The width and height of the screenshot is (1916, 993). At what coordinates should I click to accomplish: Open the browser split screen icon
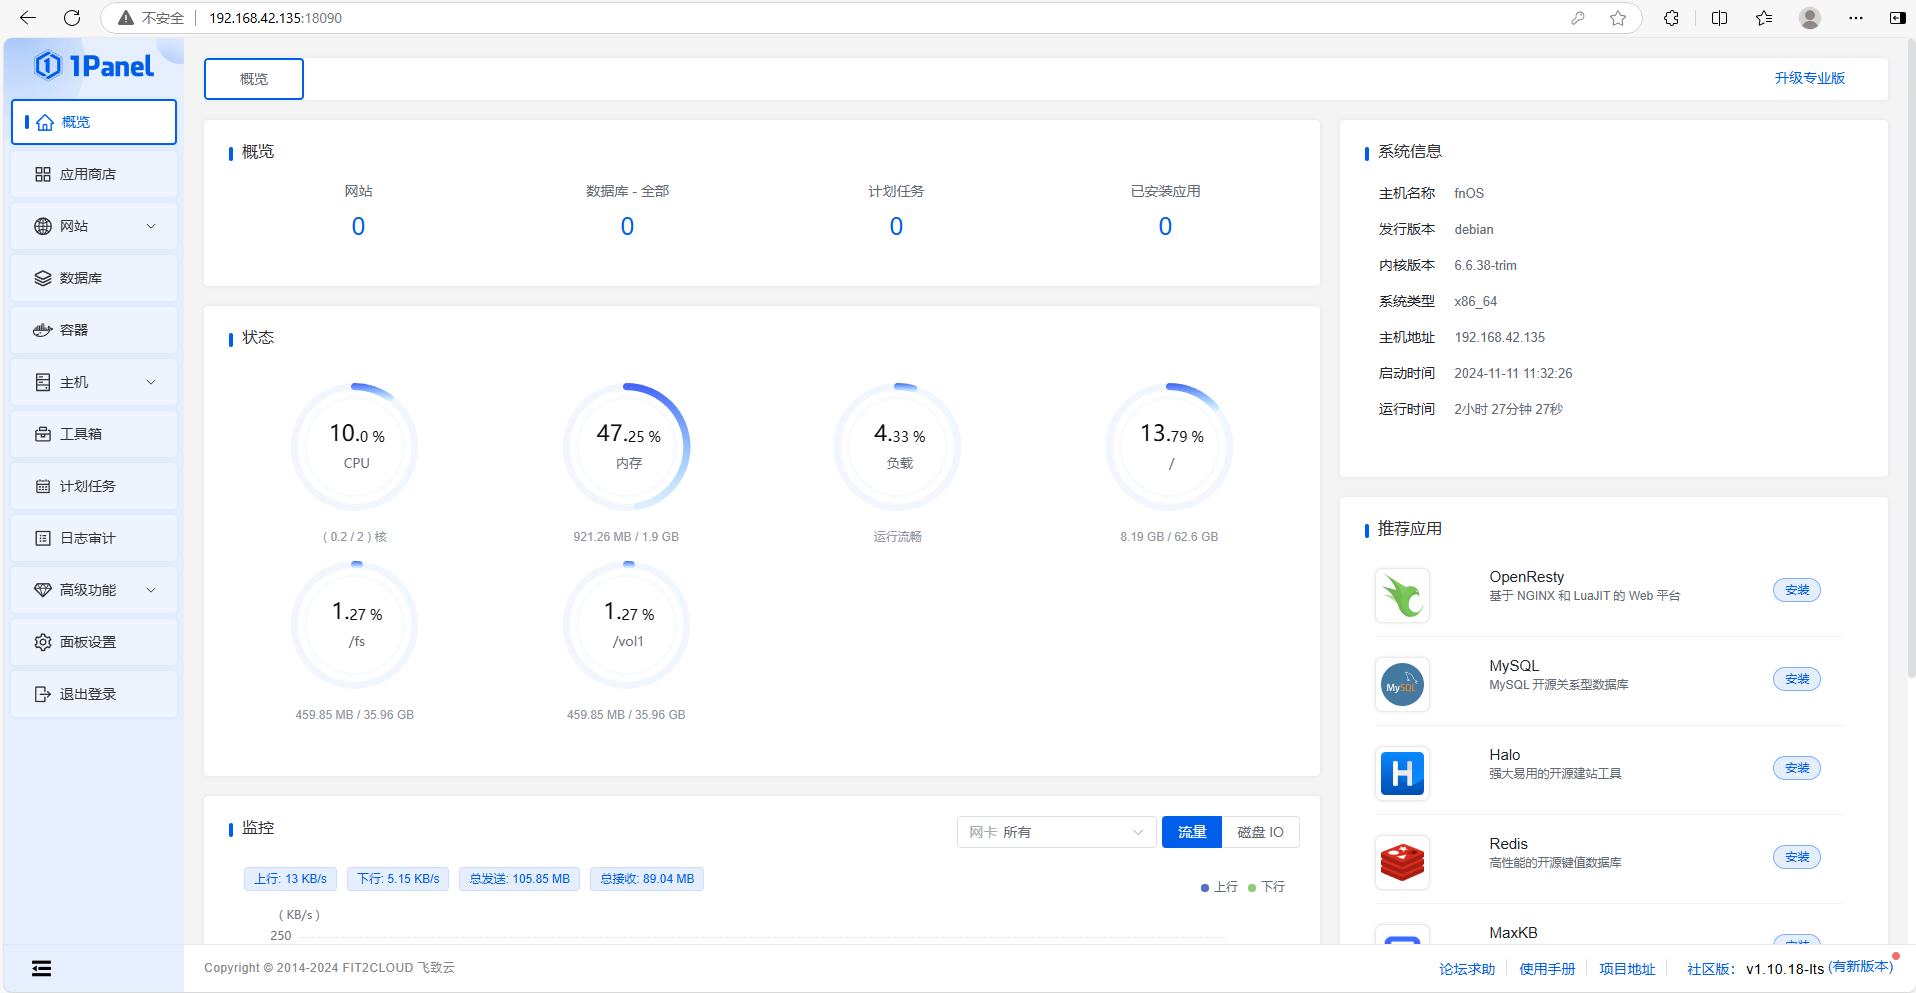(1720, 18)
